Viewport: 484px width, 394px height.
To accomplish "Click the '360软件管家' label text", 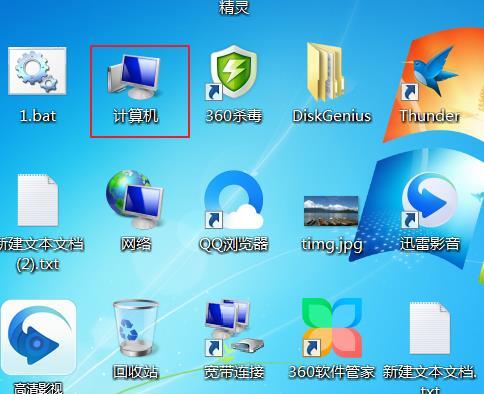I will point(332,372).
